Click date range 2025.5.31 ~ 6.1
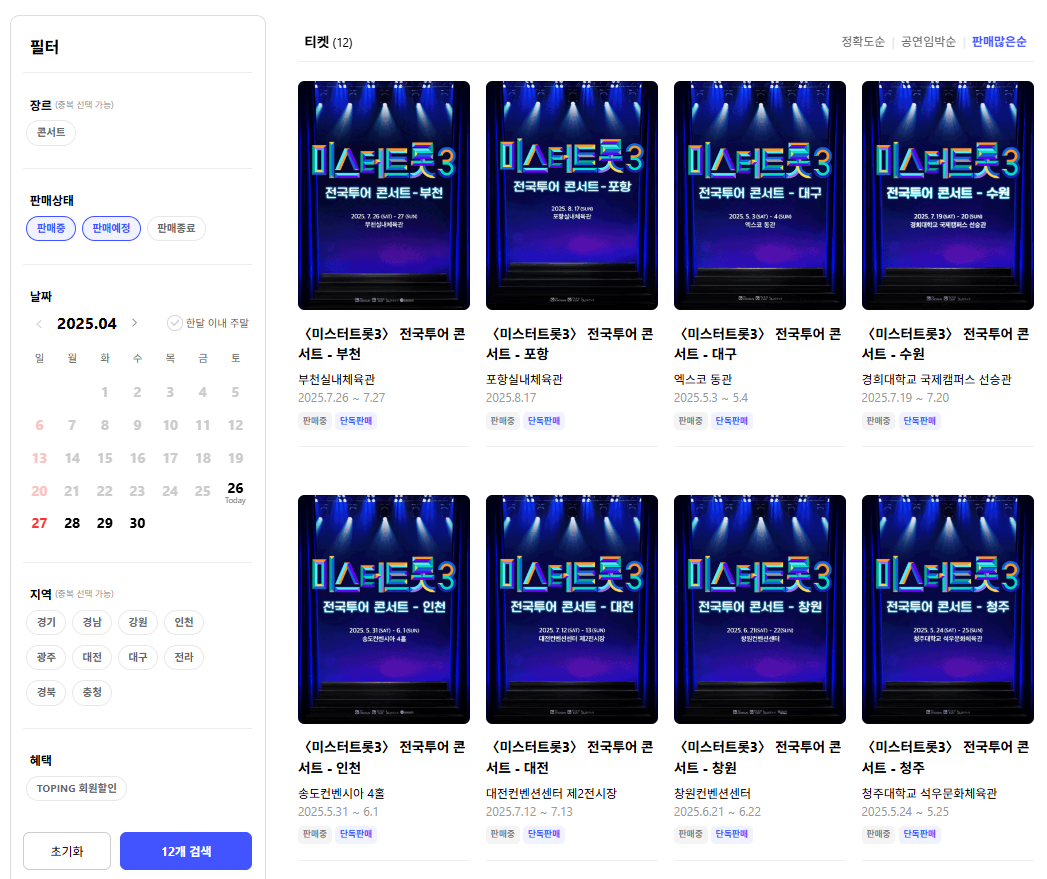The image size is (1047, 879). [339, 812]
